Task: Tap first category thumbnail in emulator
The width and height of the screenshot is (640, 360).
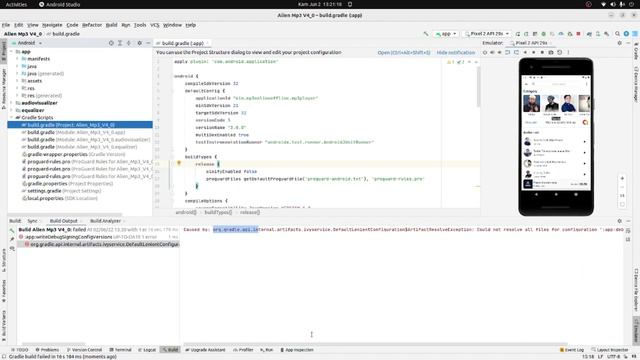Action: point(531,103)
